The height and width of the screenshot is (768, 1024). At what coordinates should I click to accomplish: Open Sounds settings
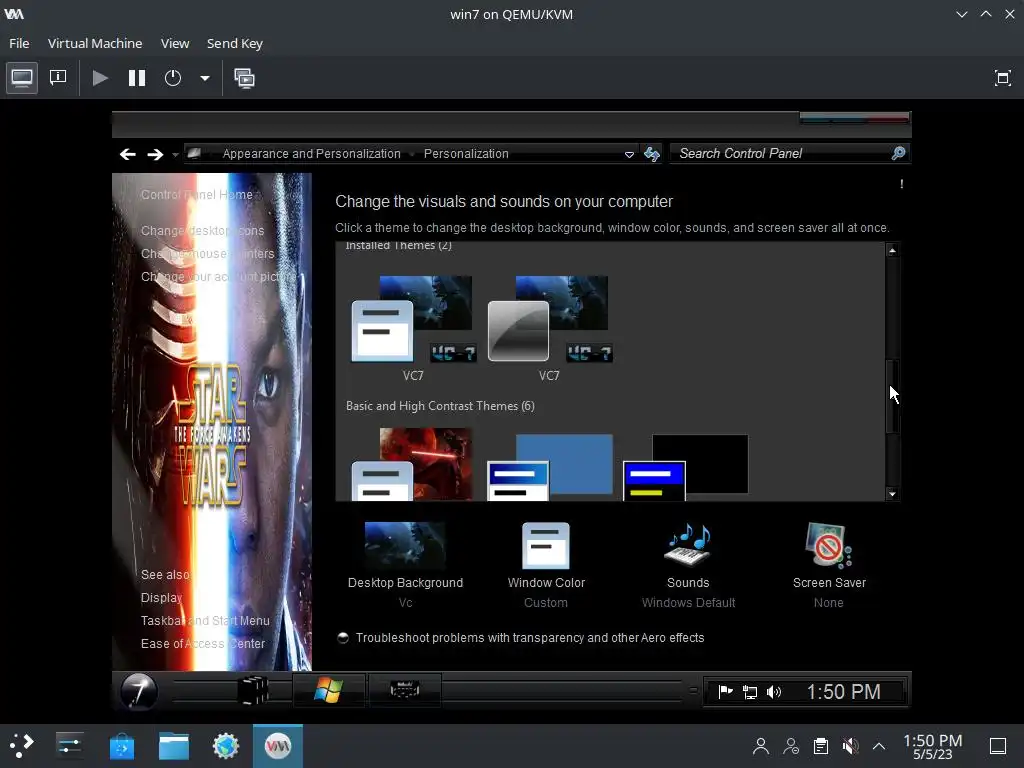(x=688, y=565)
